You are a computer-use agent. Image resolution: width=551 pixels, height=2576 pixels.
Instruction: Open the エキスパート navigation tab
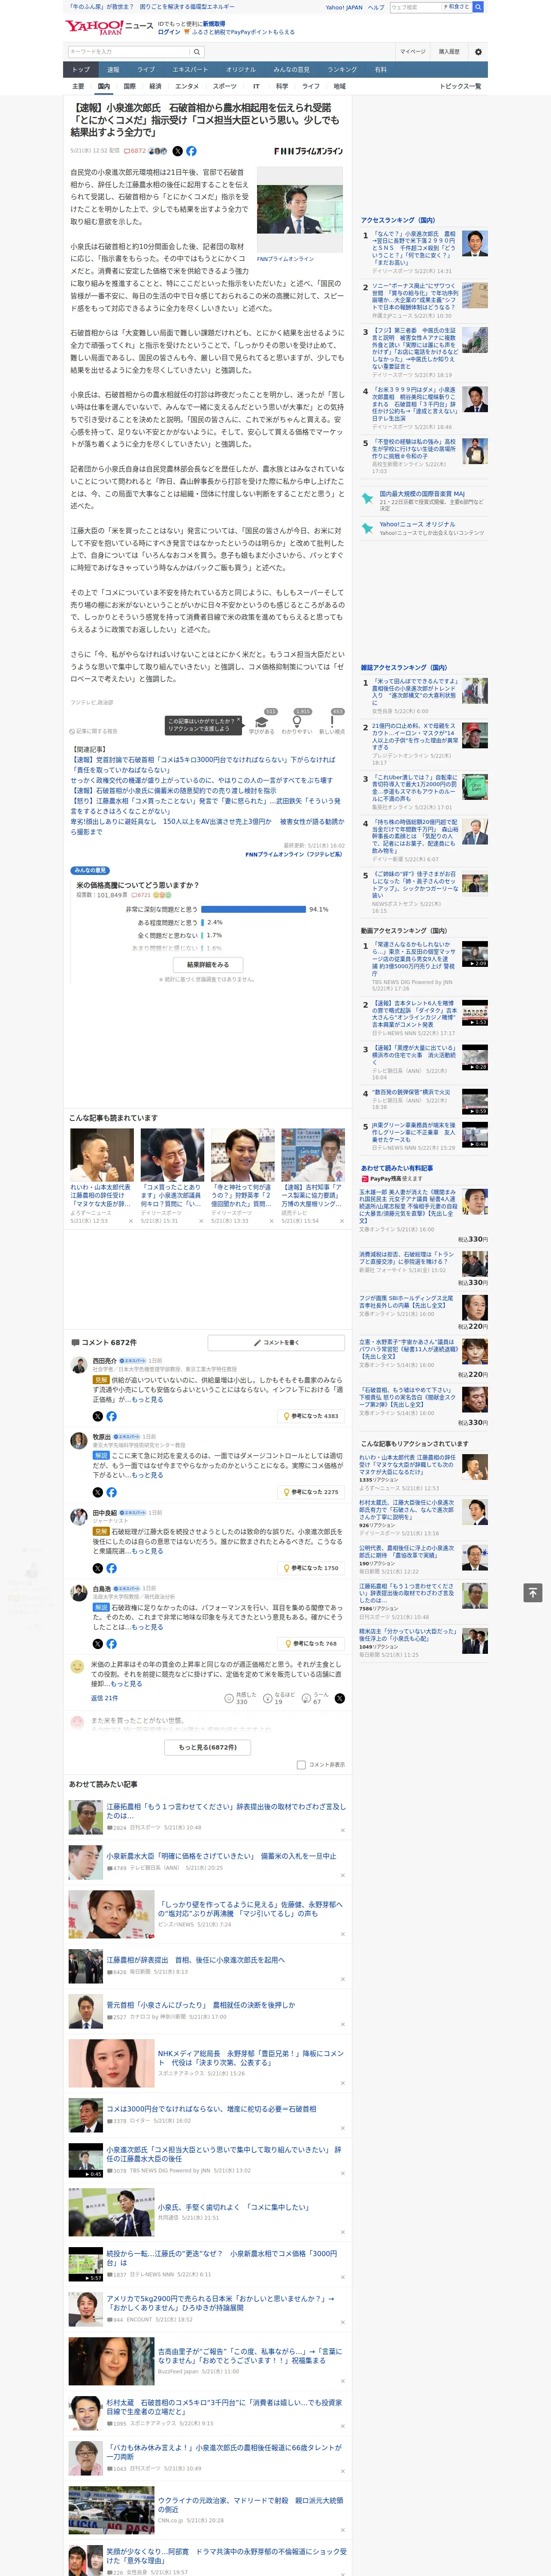pos(190,70)
